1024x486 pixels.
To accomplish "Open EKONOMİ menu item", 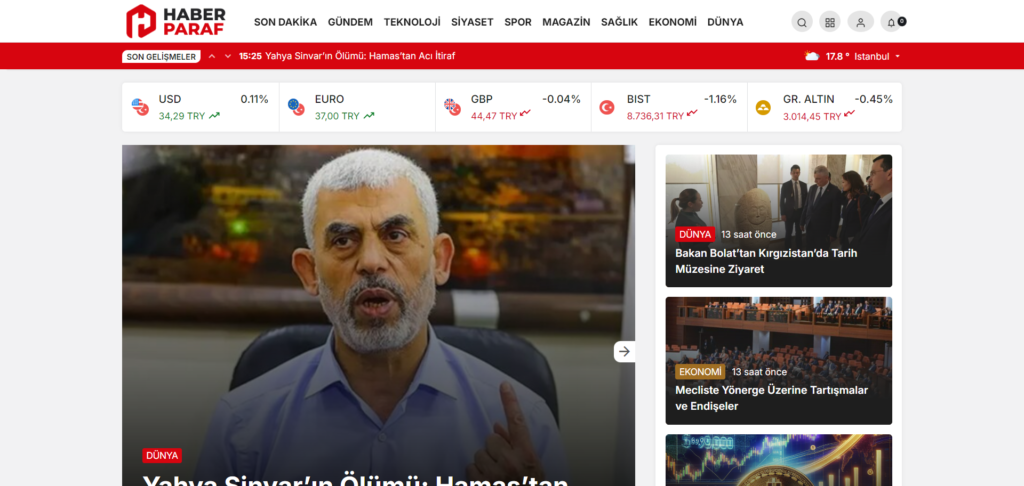I will [673, 22].
